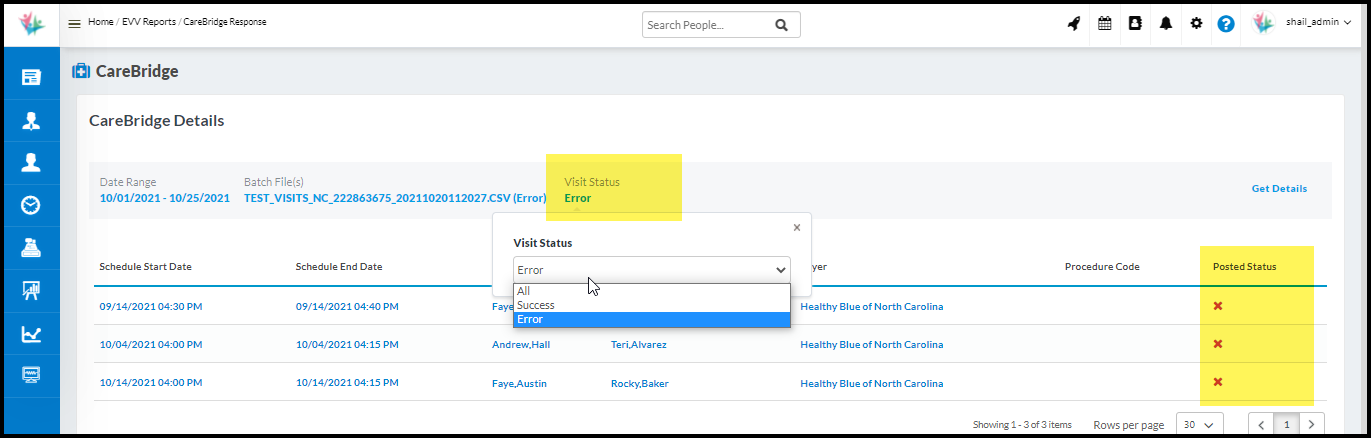
Task: Open Rocky,Baker entry
Action: pyautogui.click(x=640, y=383)
